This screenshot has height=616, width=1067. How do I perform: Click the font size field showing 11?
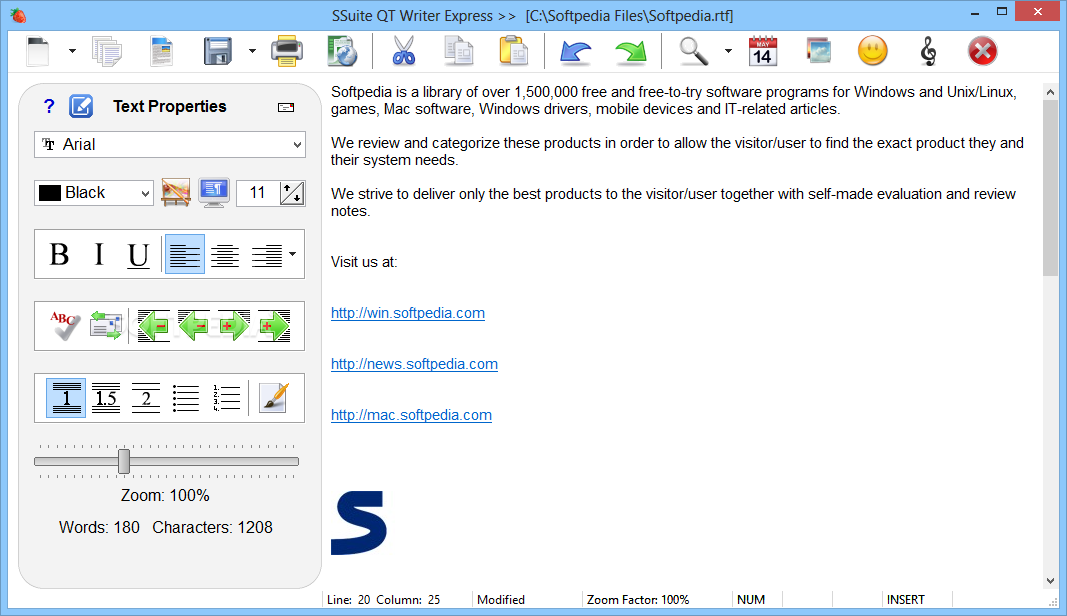tap(258, 193)
